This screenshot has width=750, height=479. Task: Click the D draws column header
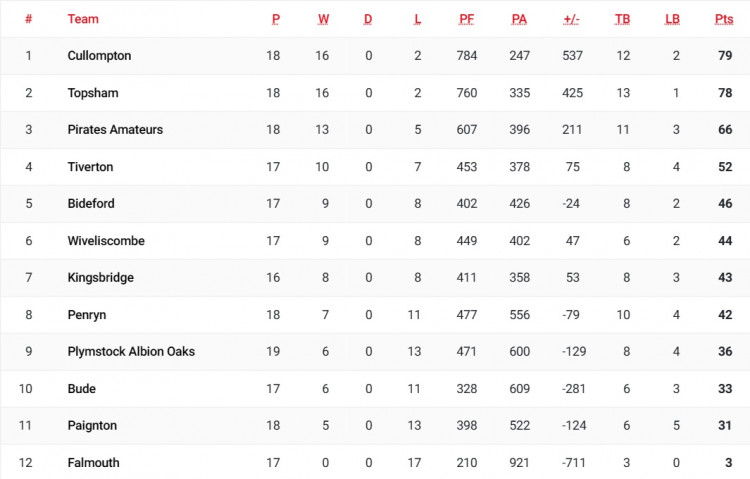(x=368, y=19)
